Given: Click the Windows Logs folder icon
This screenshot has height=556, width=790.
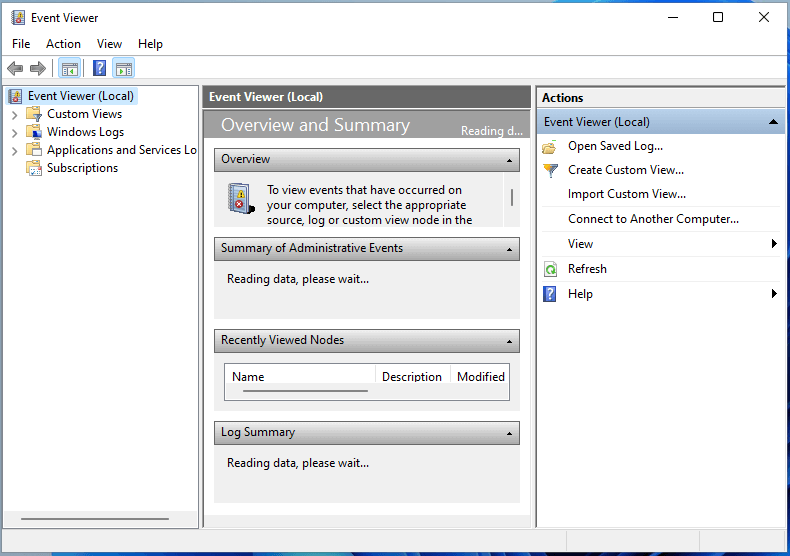Looking at the screenshot, I should coord(34,131).
